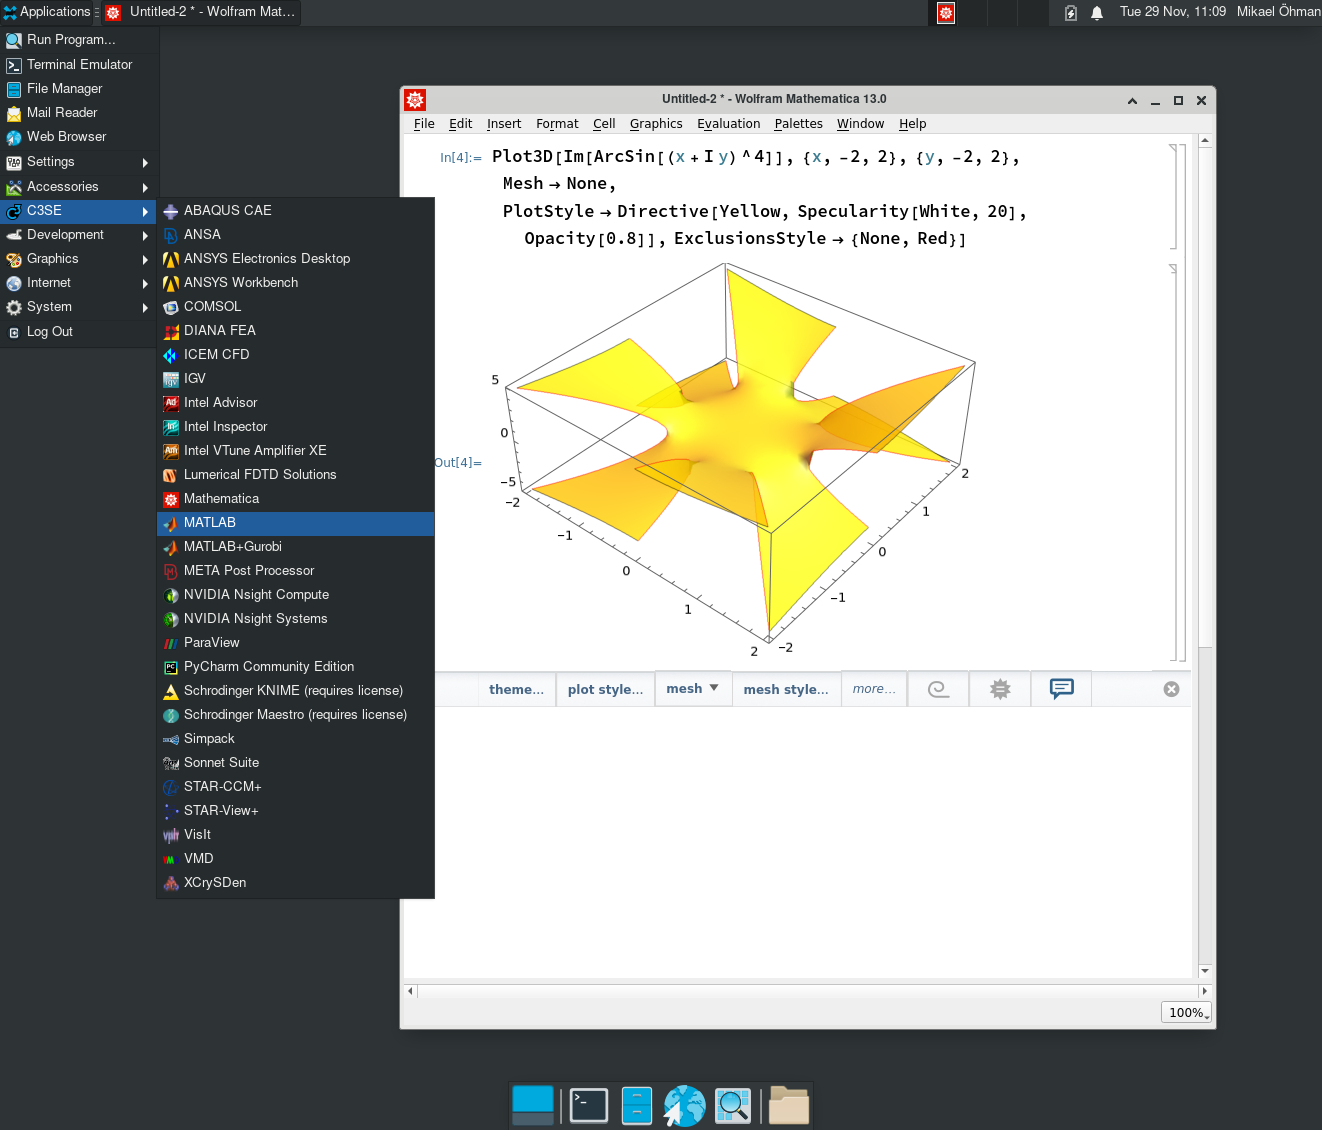The width and height of the screenshot is (1322, 1130).
Task: Open home folder icon in the dock
Action: point(789,1105)
